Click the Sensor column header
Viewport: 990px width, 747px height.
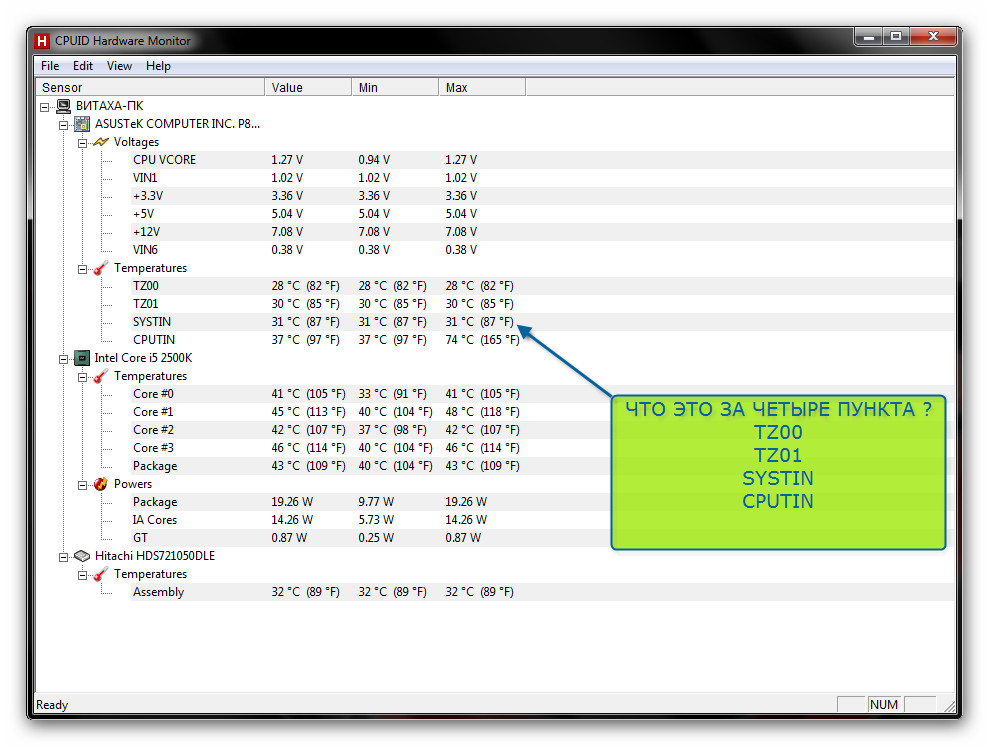coord(150,88)
